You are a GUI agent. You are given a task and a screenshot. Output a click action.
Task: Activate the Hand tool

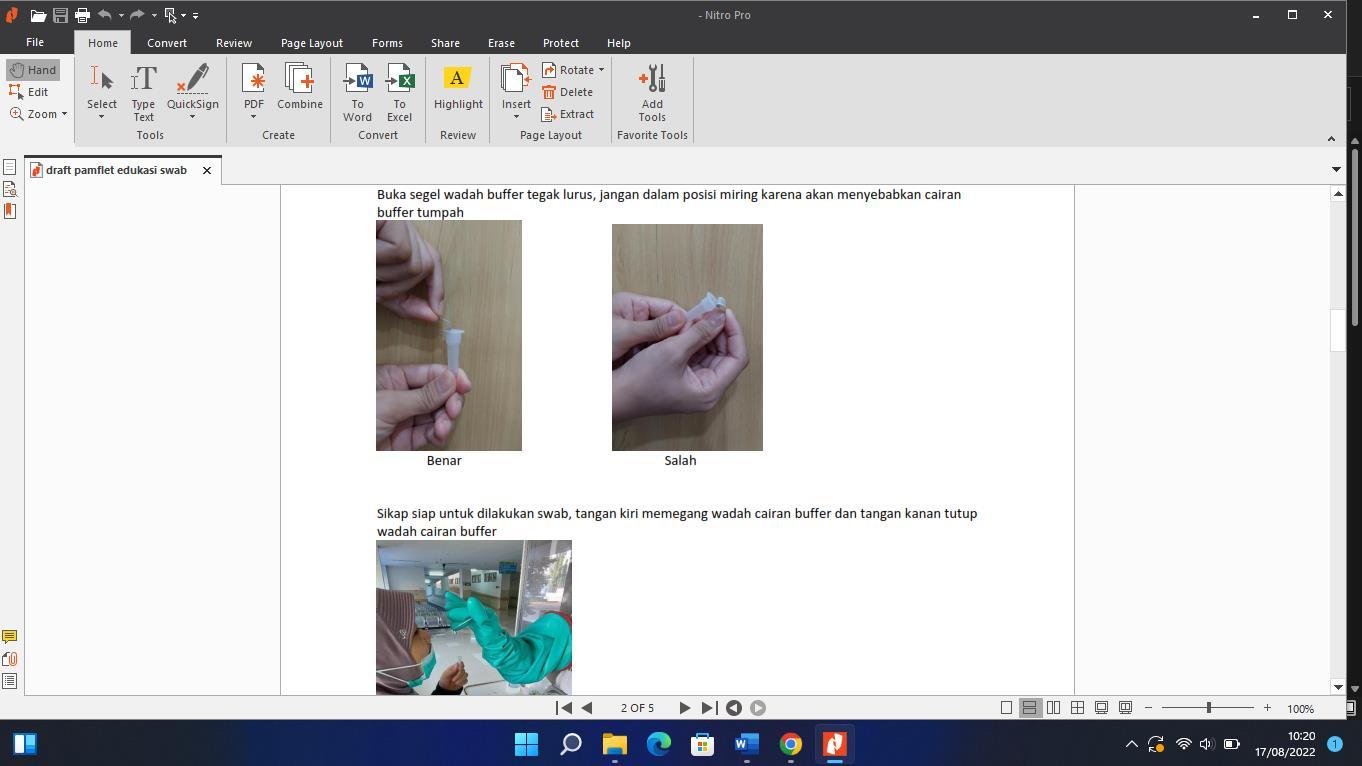click(33, 70)
